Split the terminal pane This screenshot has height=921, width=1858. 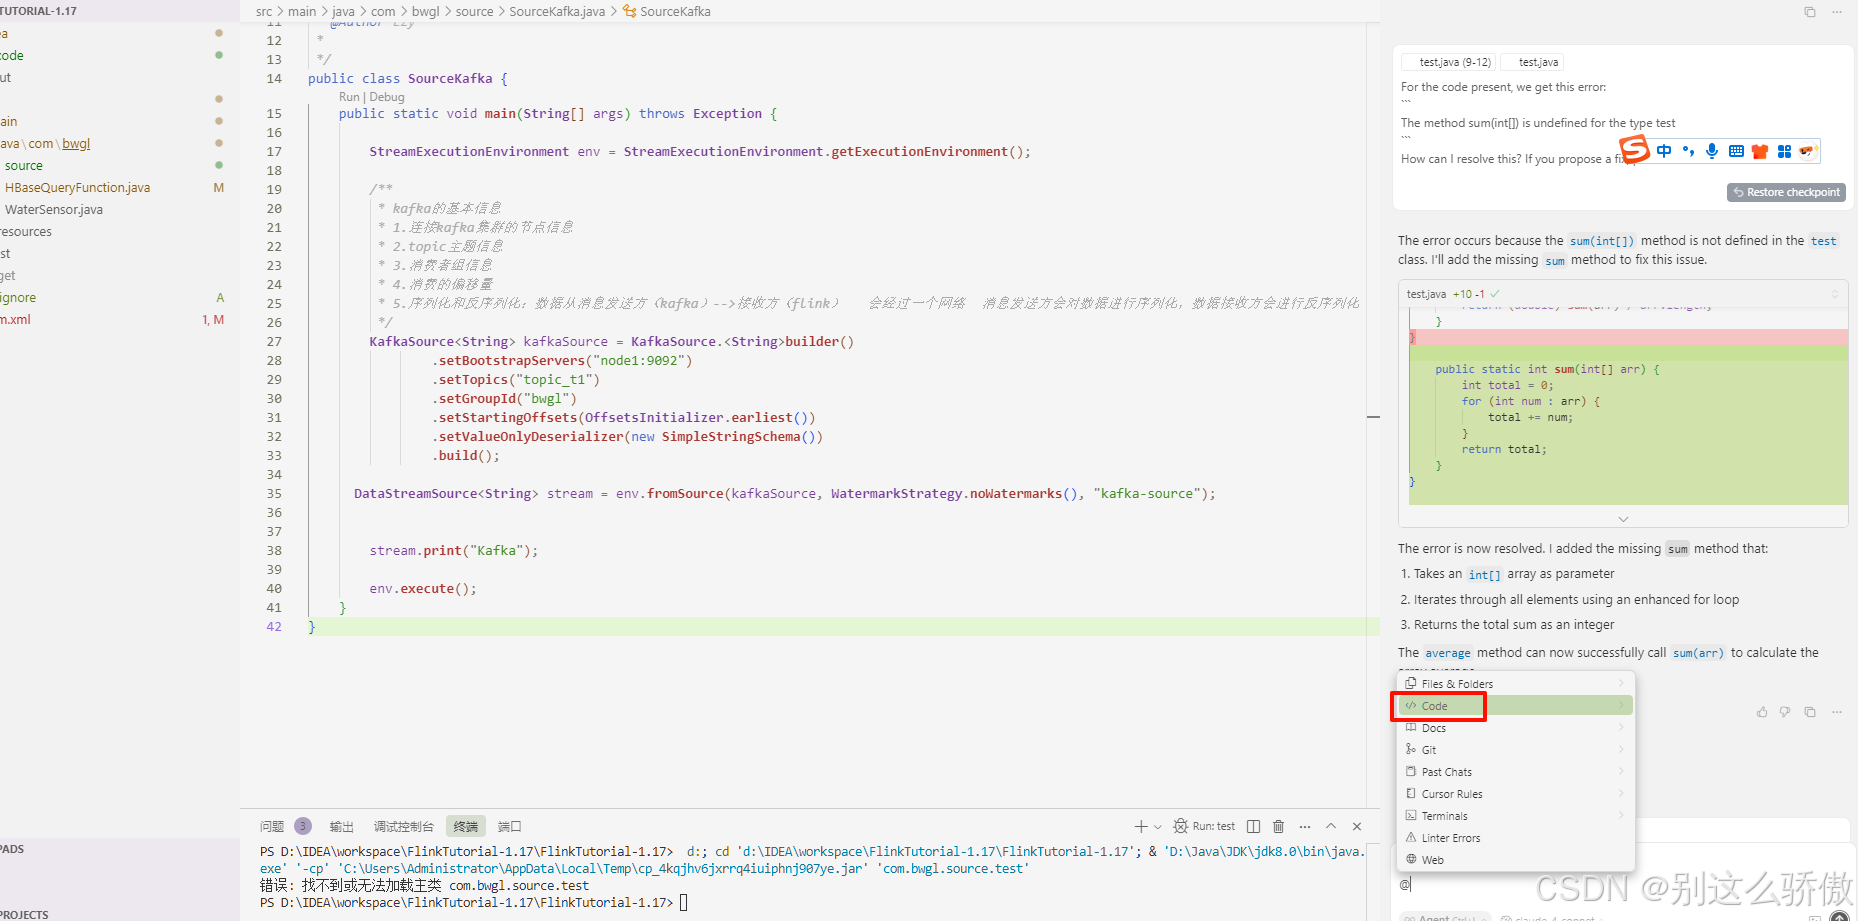(1254, 826)
